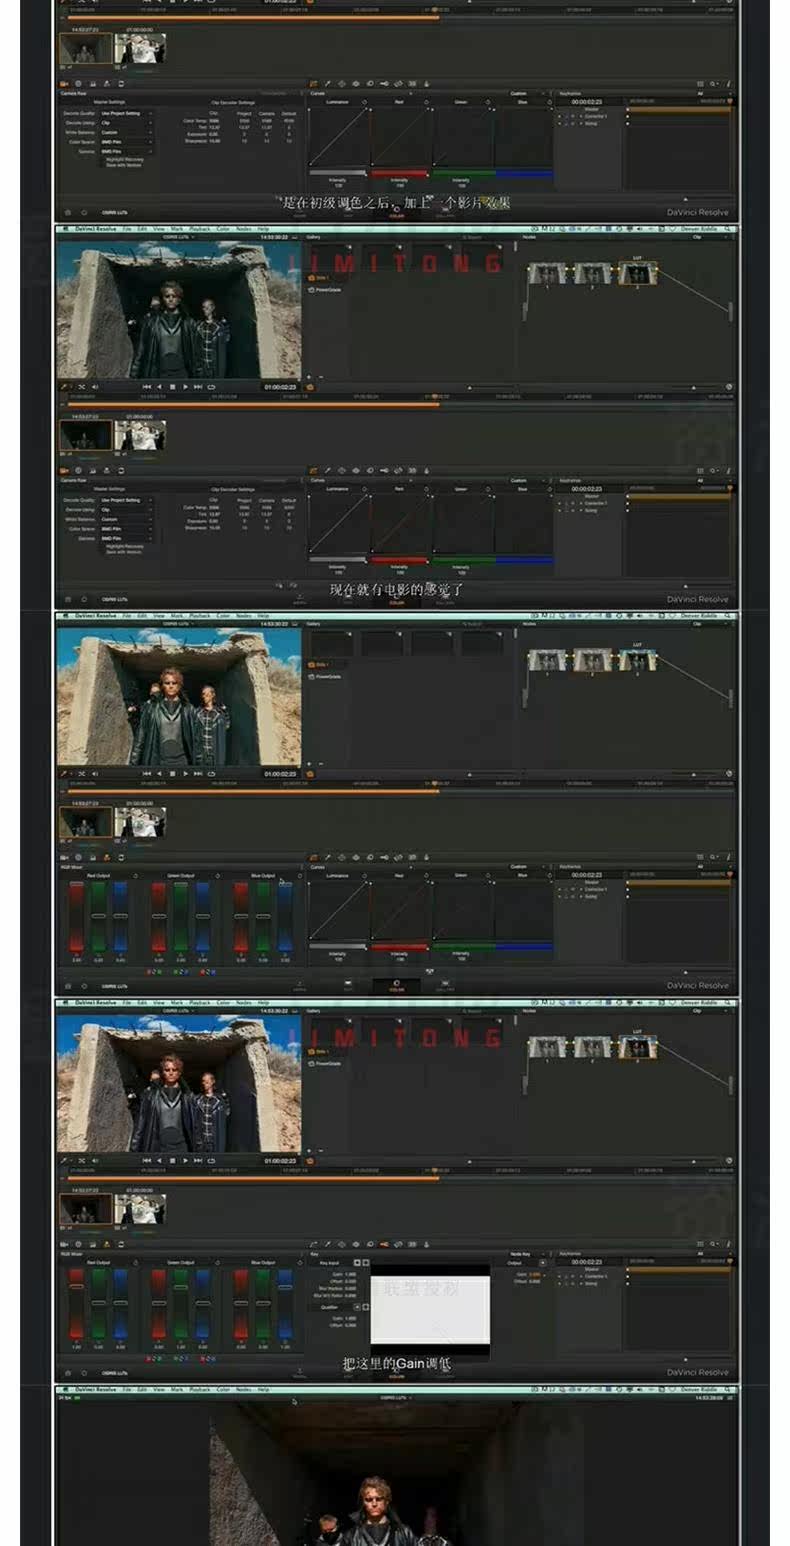
Task: Click the viewer magic-wand picker in 电影的感觉 frame
Action: [64, 387]
